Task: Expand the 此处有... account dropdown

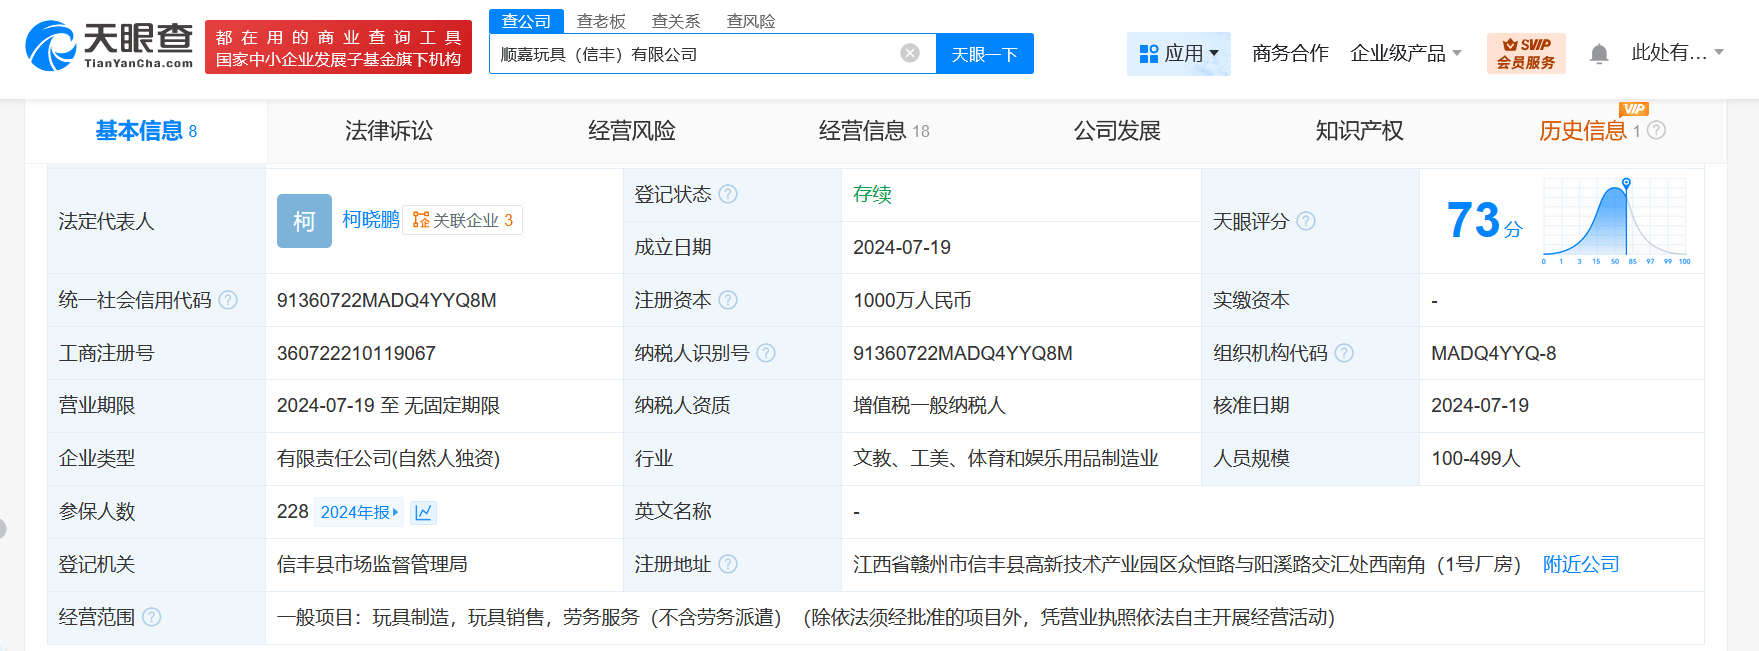Action: [1677, 53]
